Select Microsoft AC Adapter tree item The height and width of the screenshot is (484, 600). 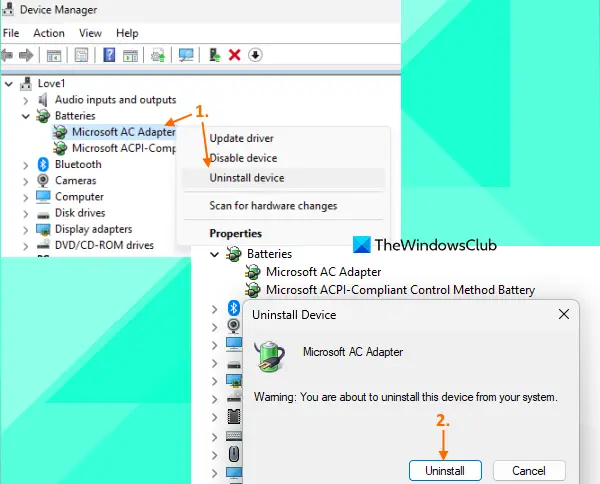124,132
